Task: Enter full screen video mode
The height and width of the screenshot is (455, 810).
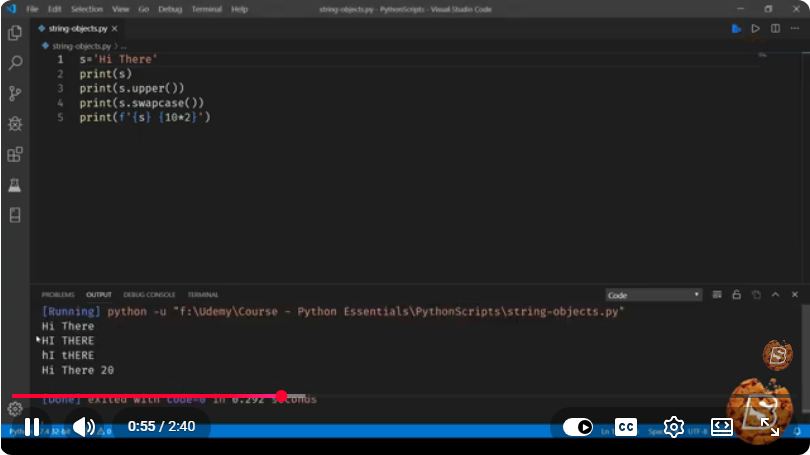Action: click(x=770, y=427)
